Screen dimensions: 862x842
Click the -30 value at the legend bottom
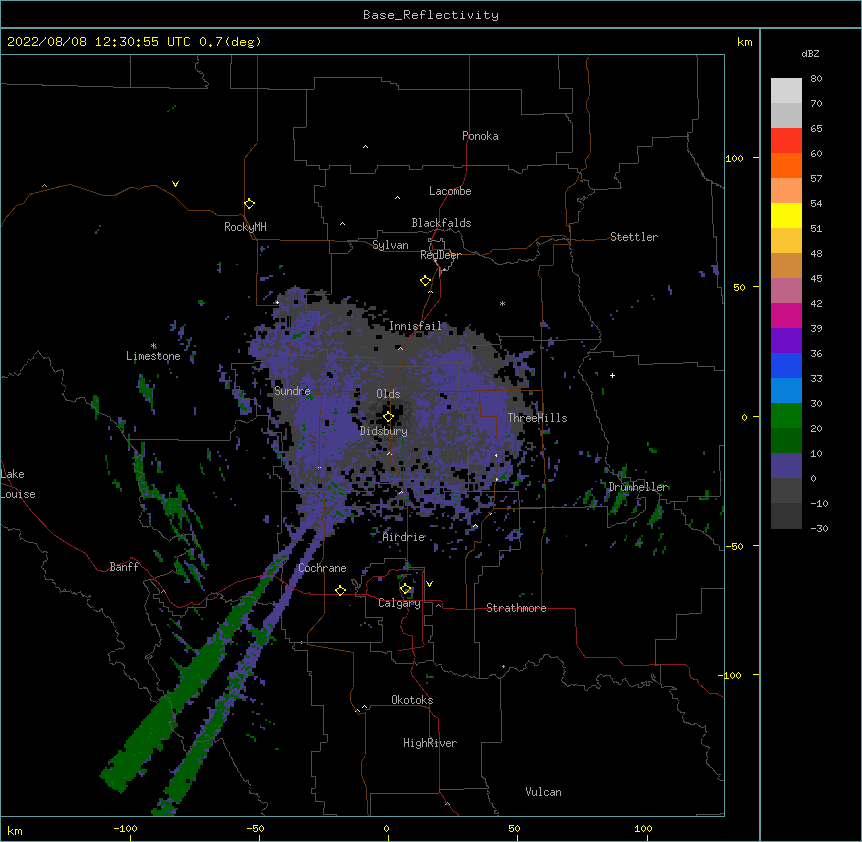pyautogui.click(x=819, y=529)
